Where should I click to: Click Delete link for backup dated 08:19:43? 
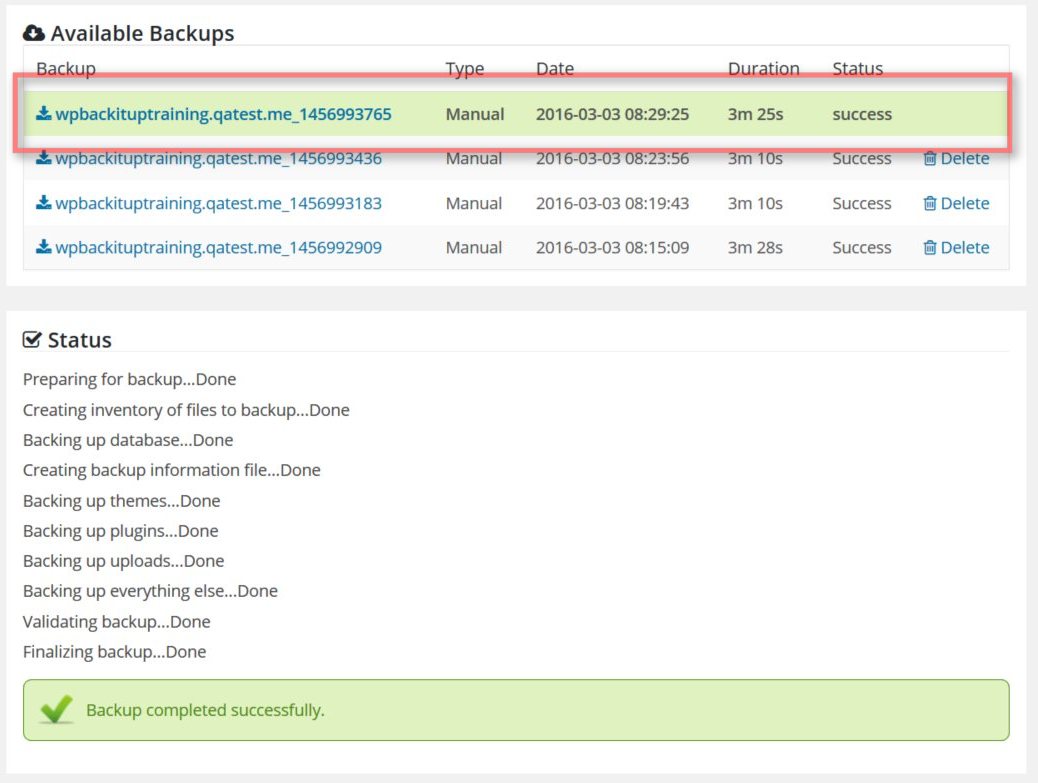965,203
